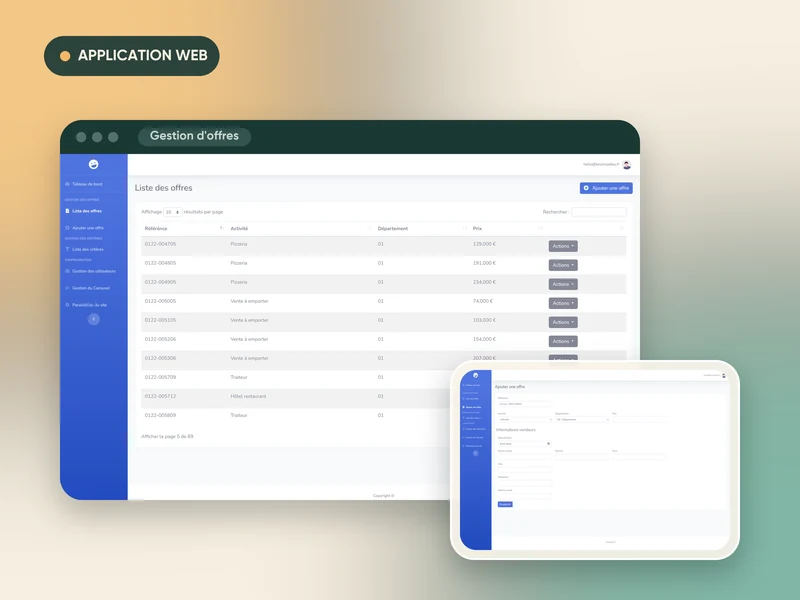Open Actions dropdown for offer 0122-004705

(563, 246)
